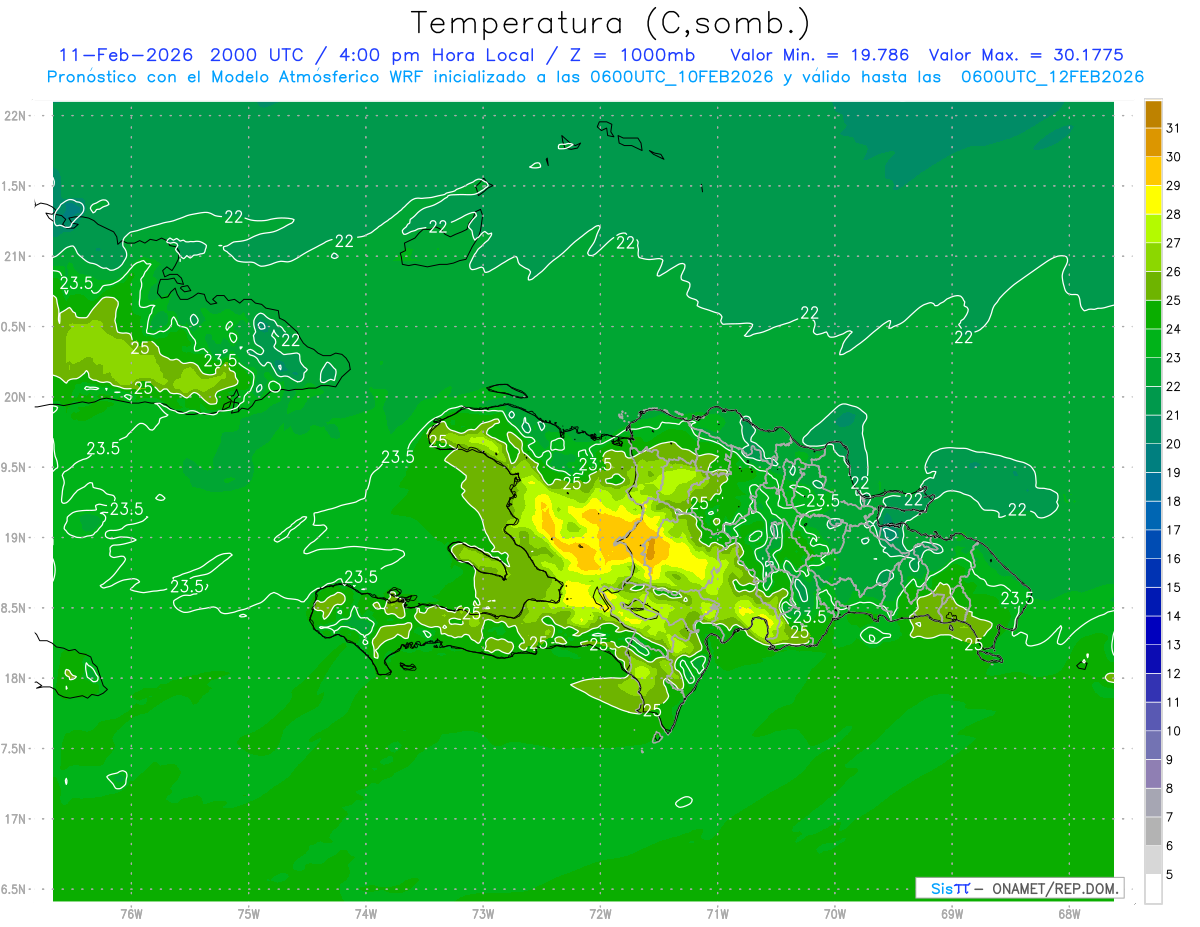The image size is (1200, 927).
Task: Click the 68W longitude axis label
Action: tap(1069, 914)
